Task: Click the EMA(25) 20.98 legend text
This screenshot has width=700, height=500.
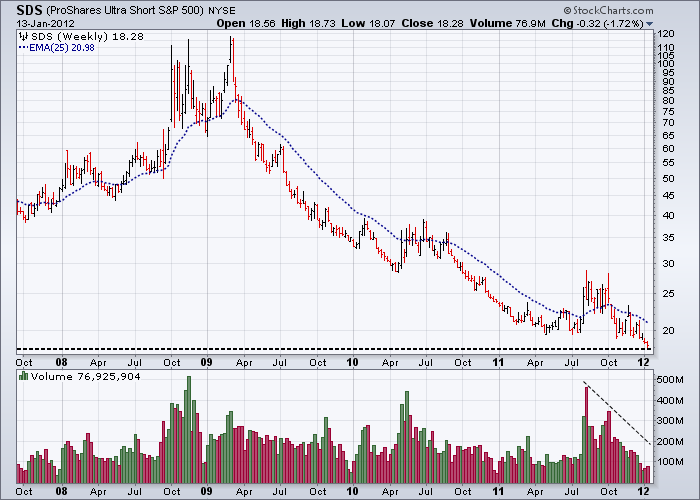Action: (x=62, y=48)
